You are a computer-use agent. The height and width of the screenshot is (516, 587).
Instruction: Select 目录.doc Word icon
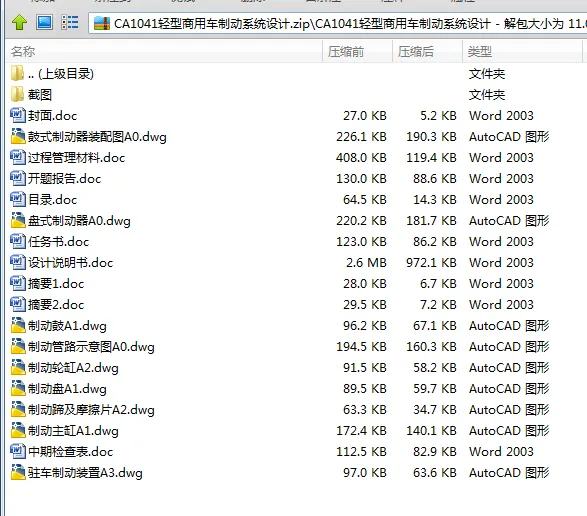[17, 199]
